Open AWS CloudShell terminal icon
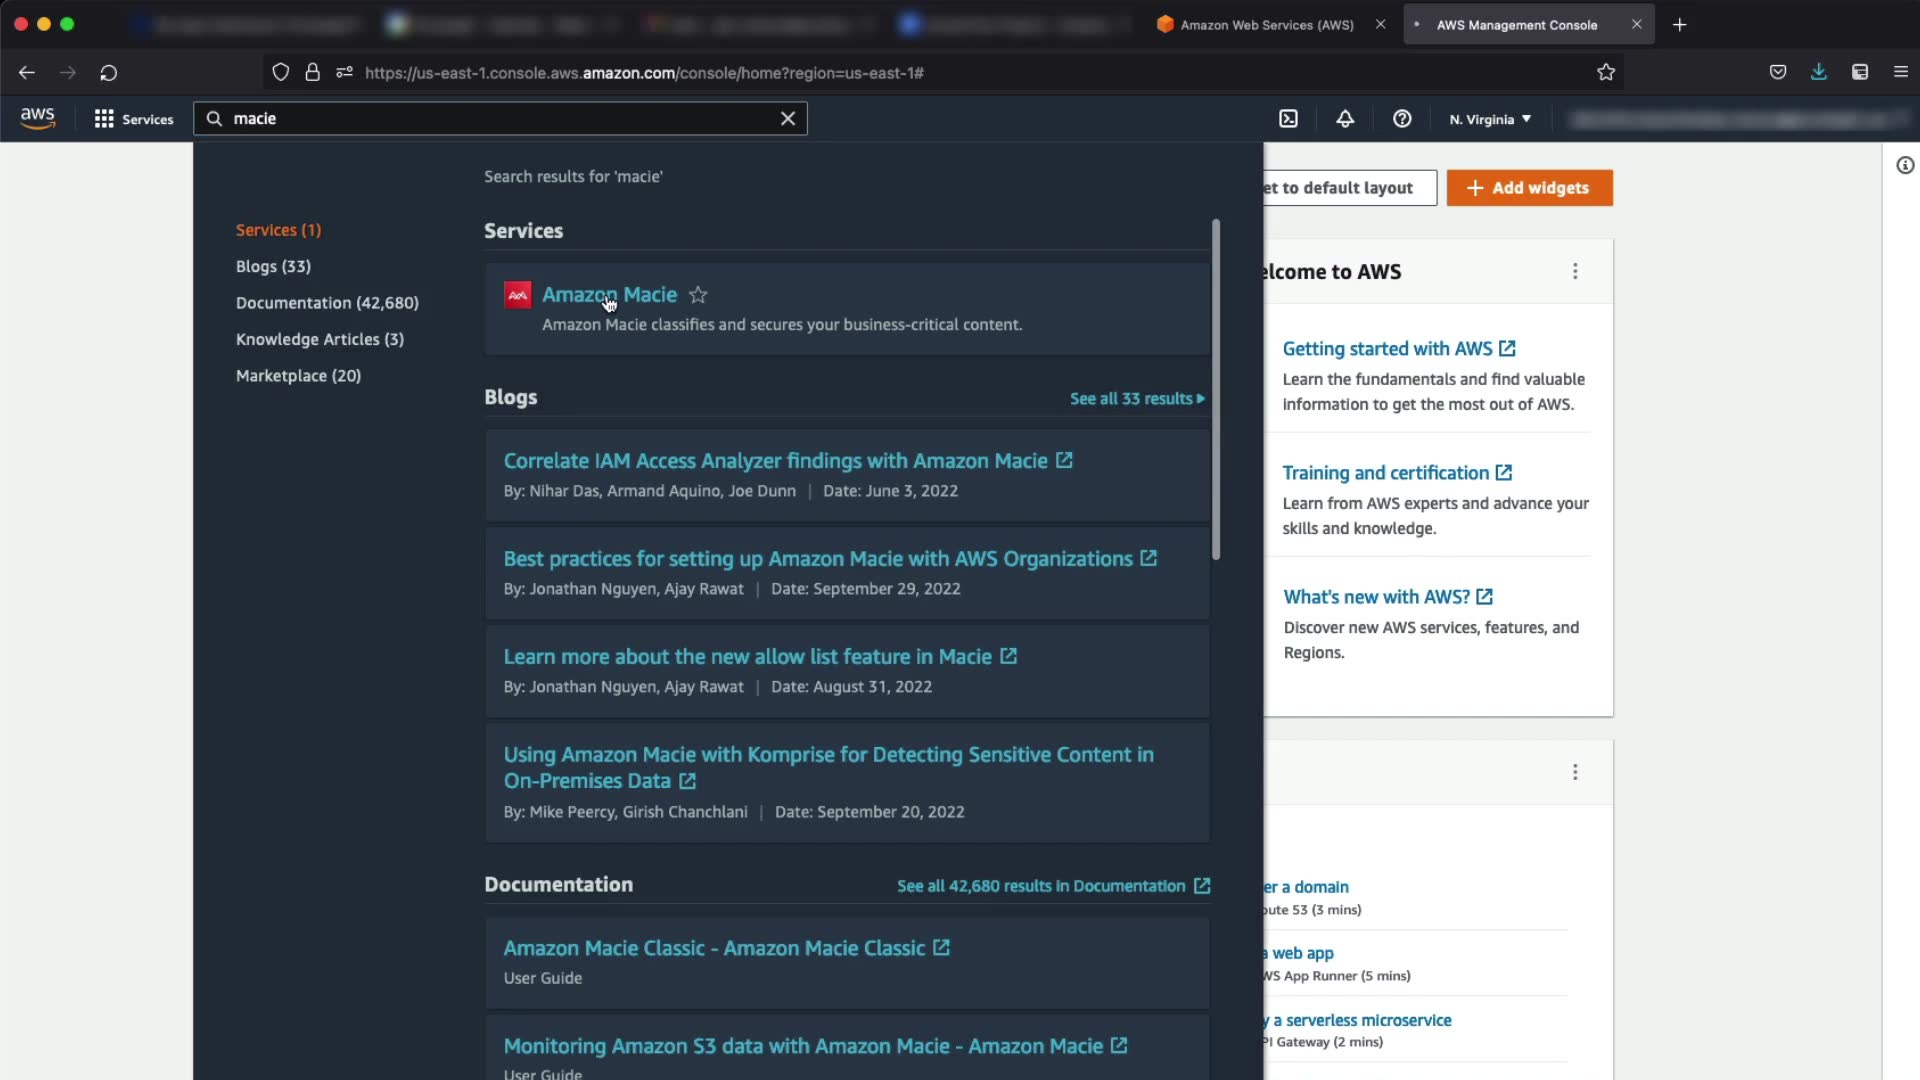This screenshot has height=1080, width=1920. pyautogui.click(x=1288, y=119)
